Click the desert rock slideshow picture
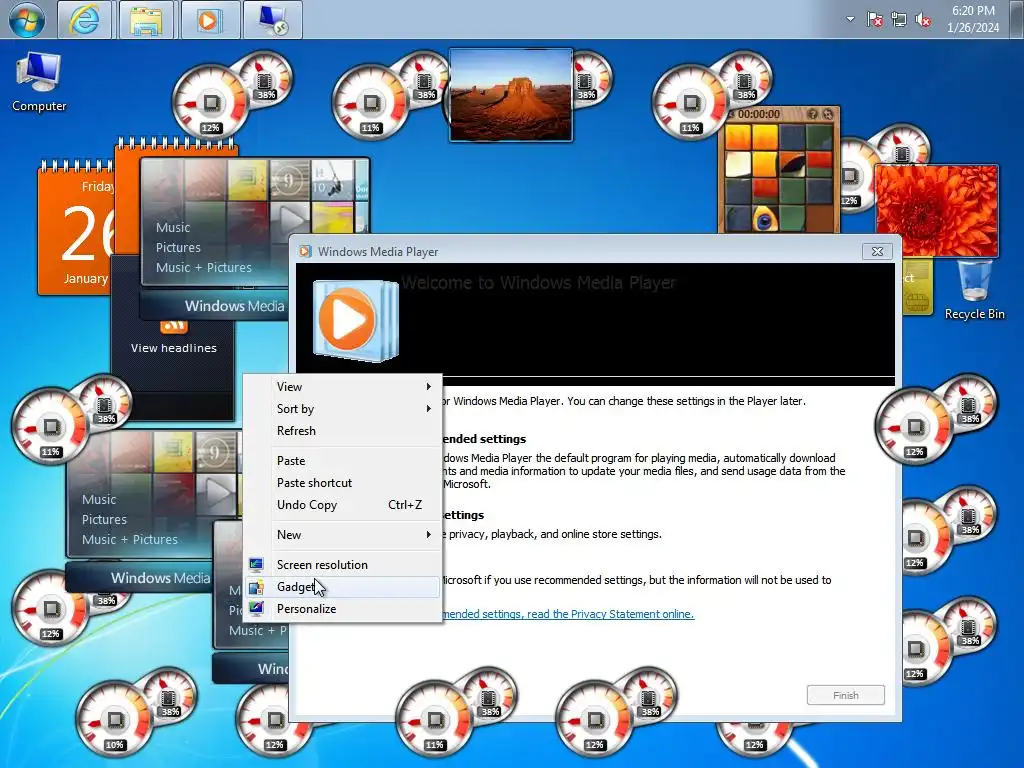Screen dimensions: 1024x768 pos(511,95)
